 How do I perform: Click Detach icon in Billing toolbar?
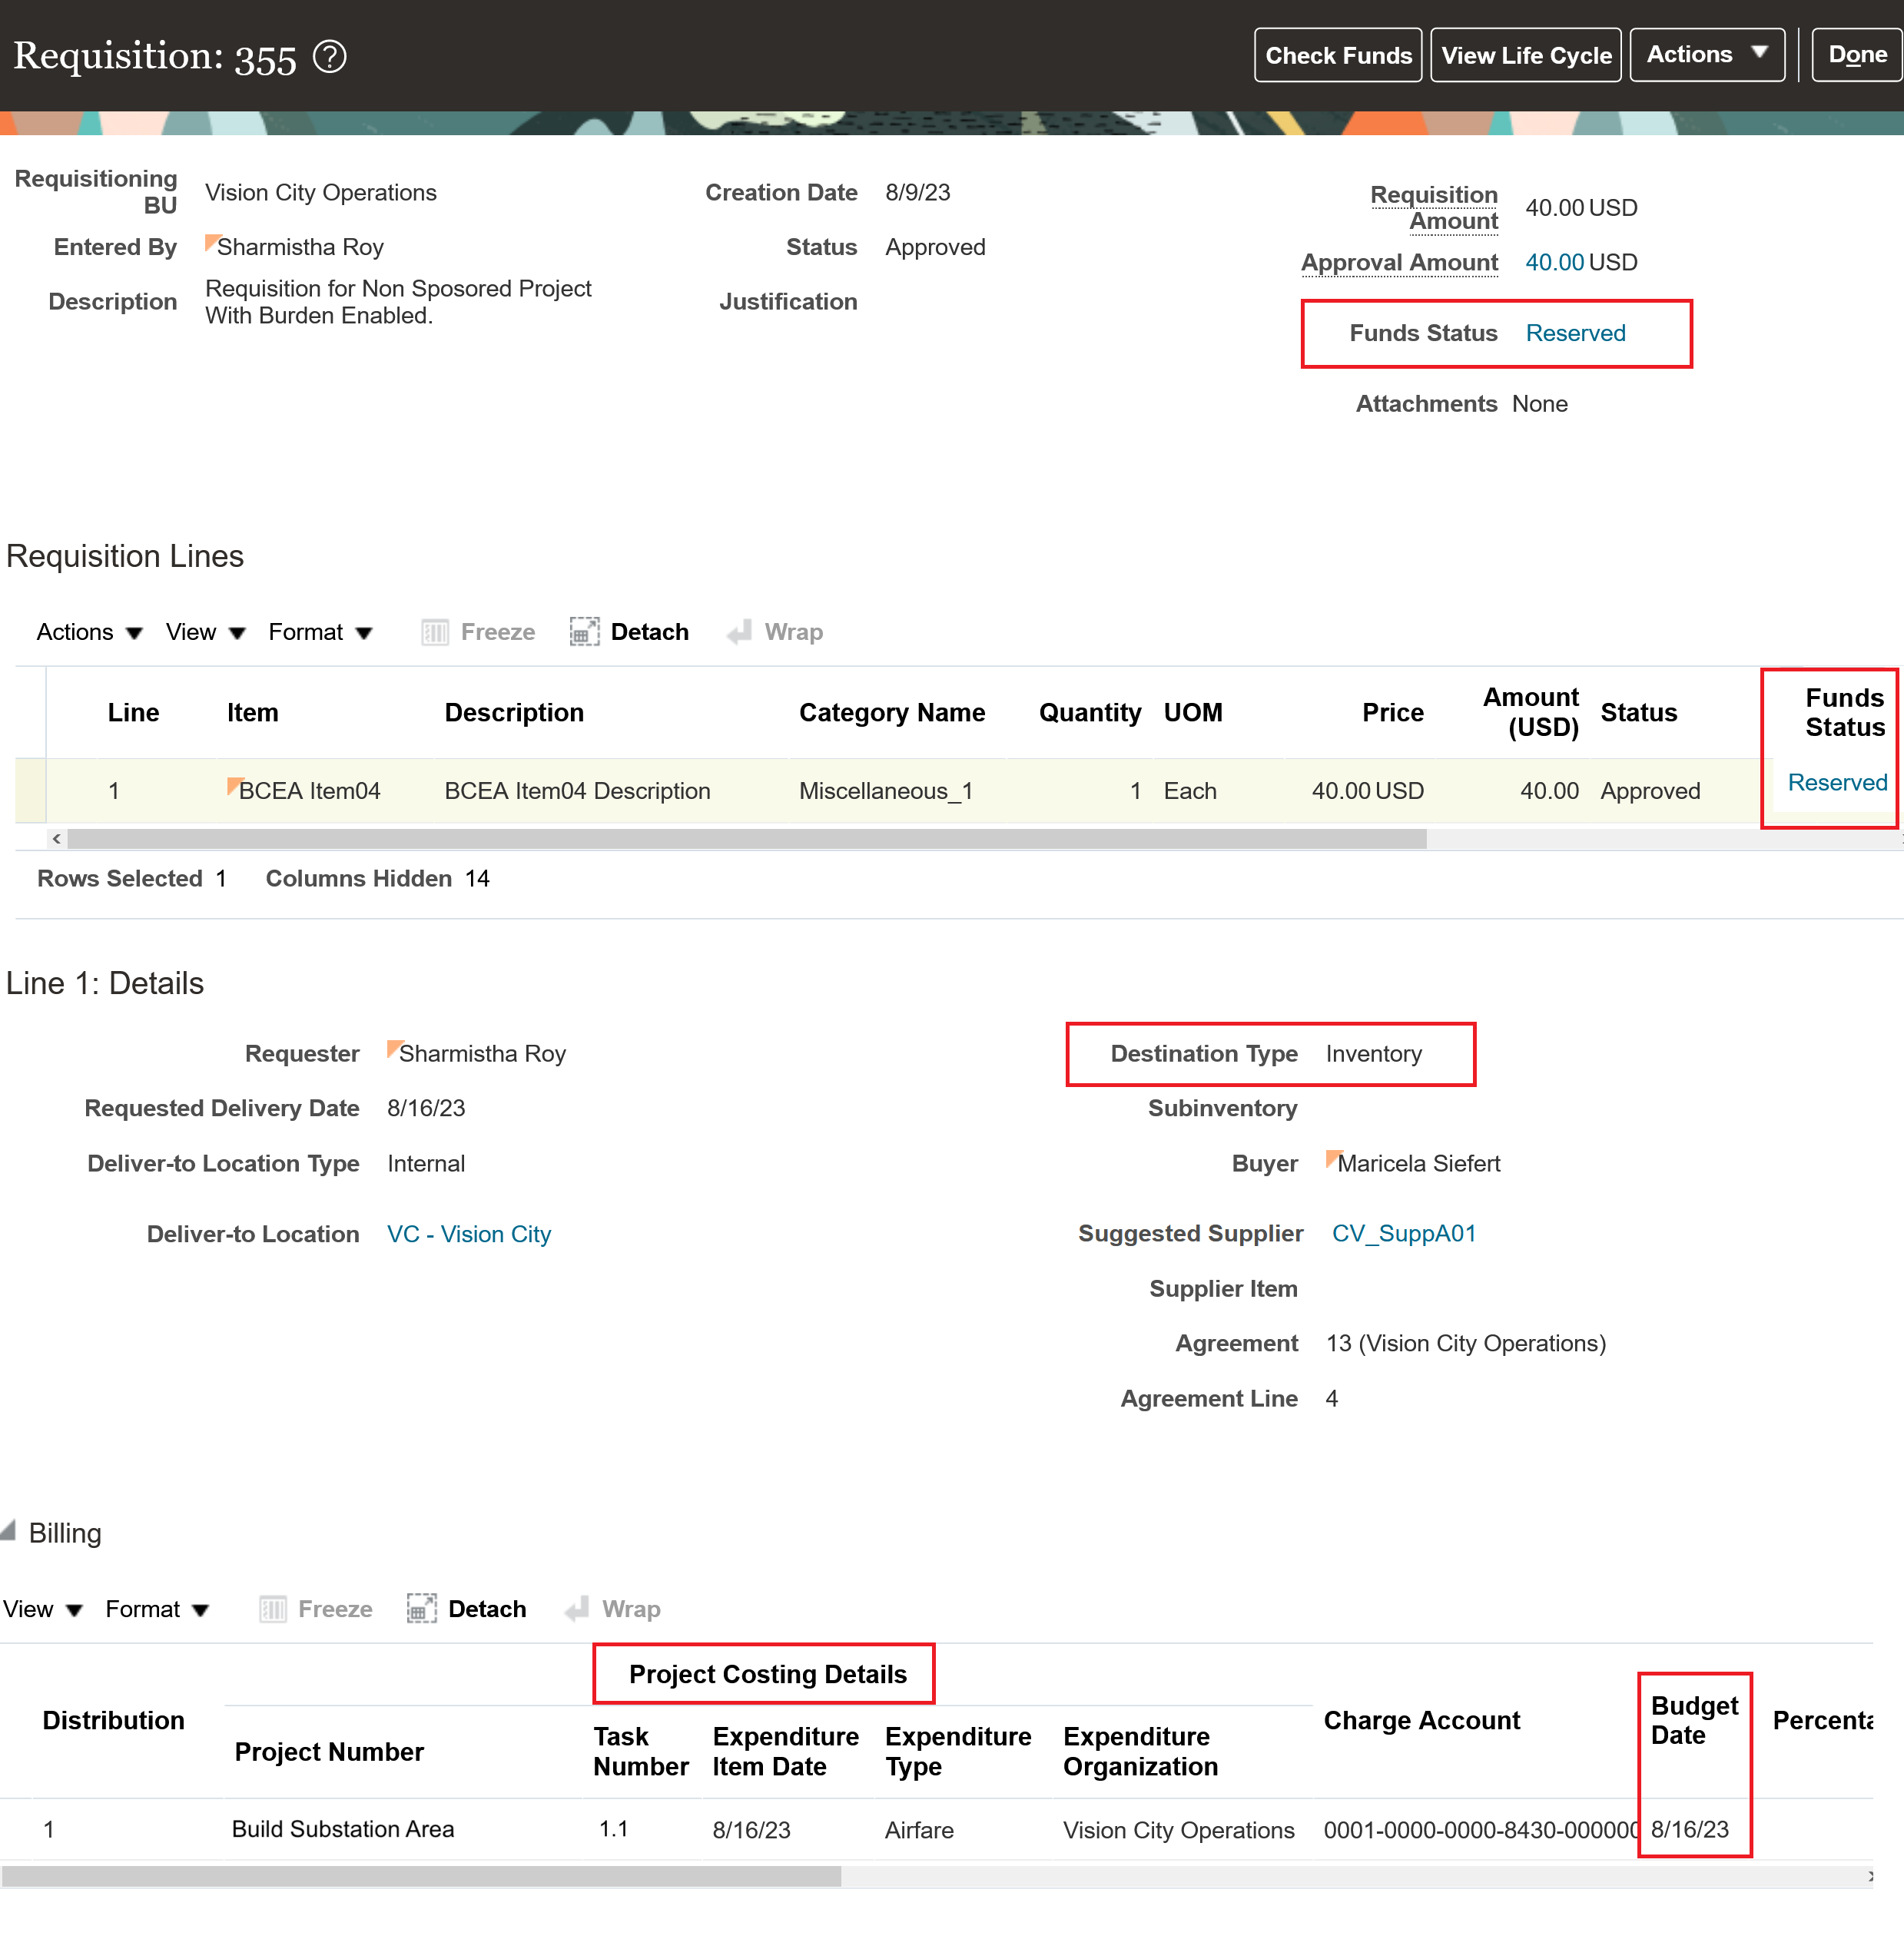coord(422,1609)
